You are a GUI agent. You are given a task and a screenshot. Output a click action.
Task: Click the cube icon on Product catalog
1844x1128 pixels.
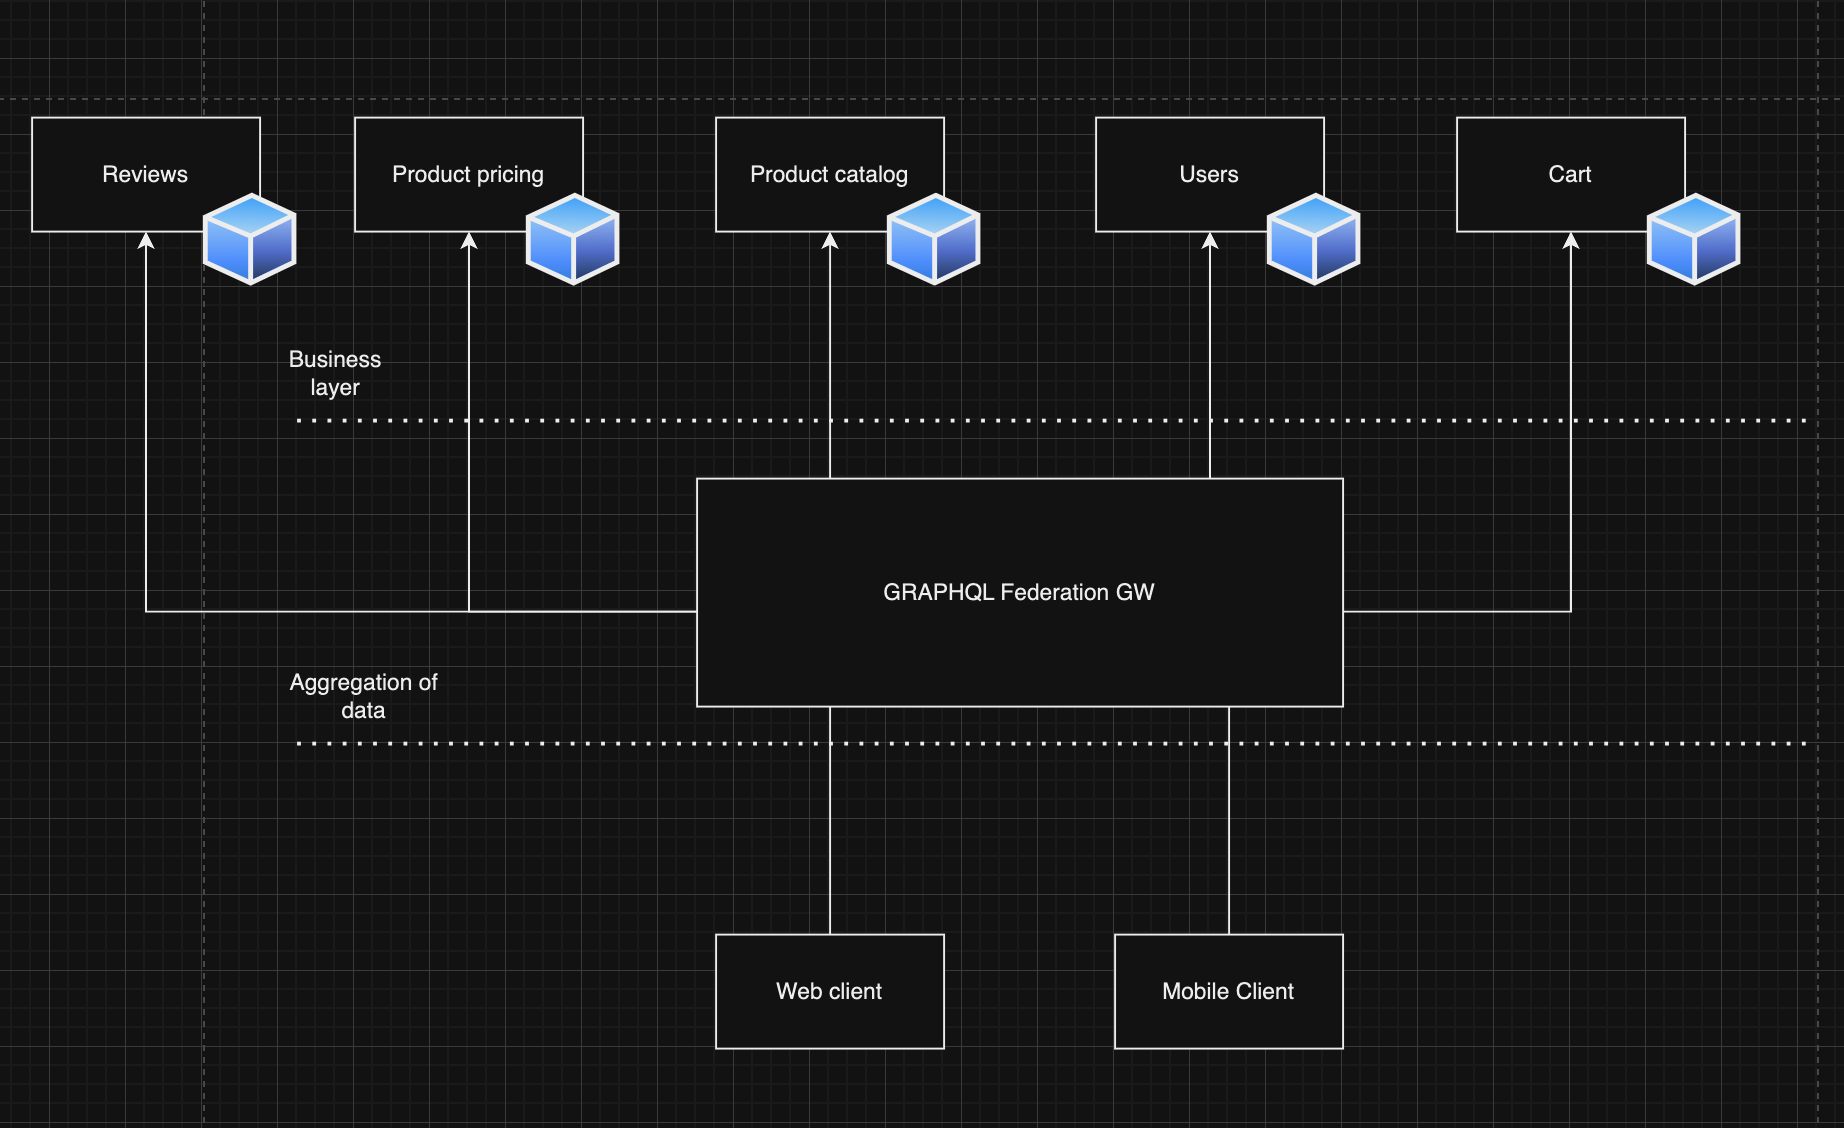(934, 240)
